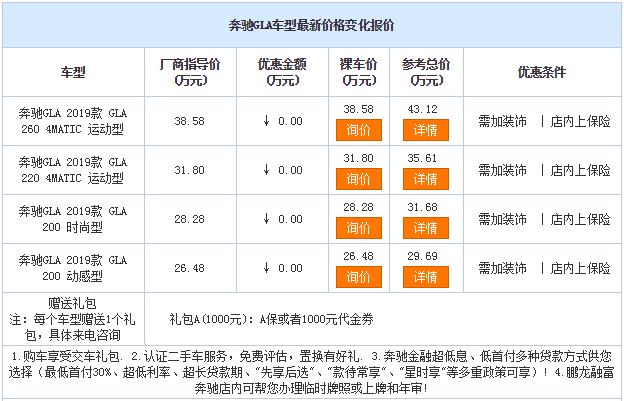Open 详情 for the 35.61 total price row
The width and height of the screenshot is (624, 401).
pyautogui.click(x=426, y=179)
